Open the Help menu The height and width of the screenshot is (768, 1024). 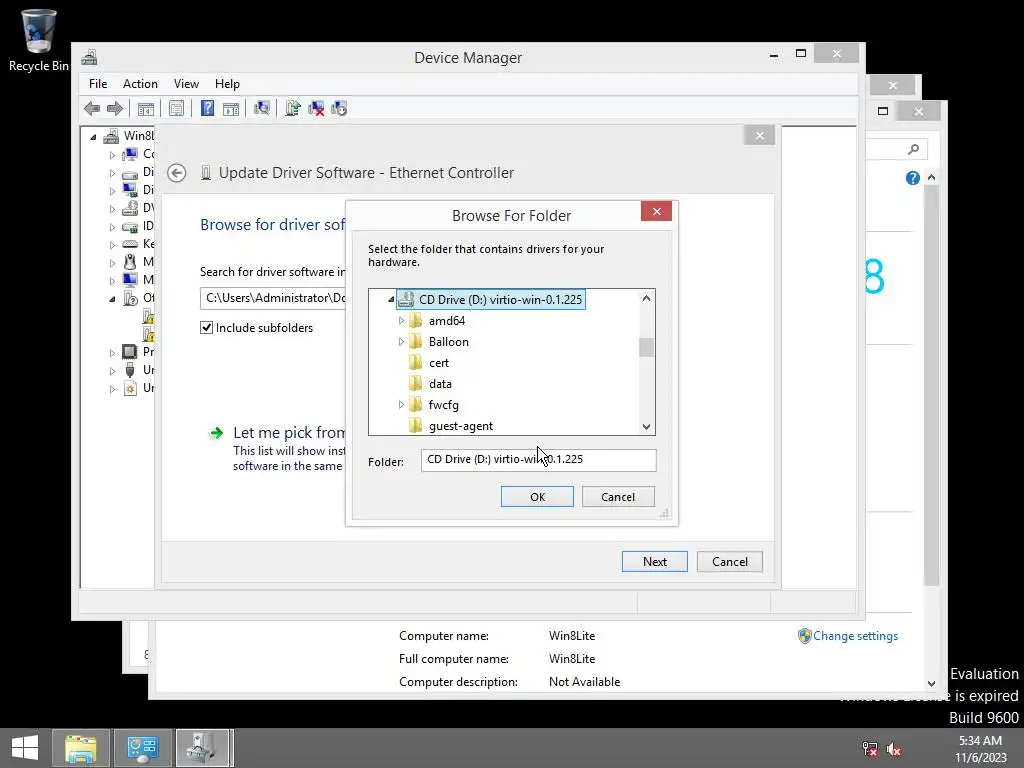pyautogui.click(x=227, y=84)
